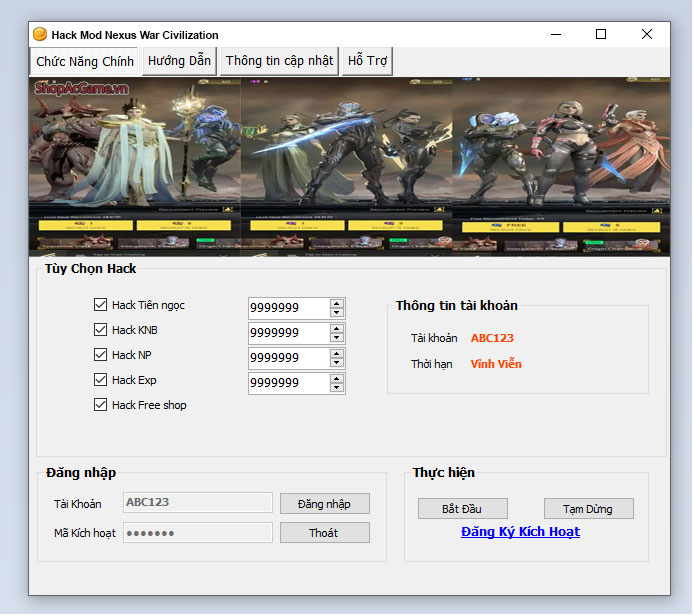Decrease the Hack Exp spinner value
The image size is (693, 616).
[337, 388]
